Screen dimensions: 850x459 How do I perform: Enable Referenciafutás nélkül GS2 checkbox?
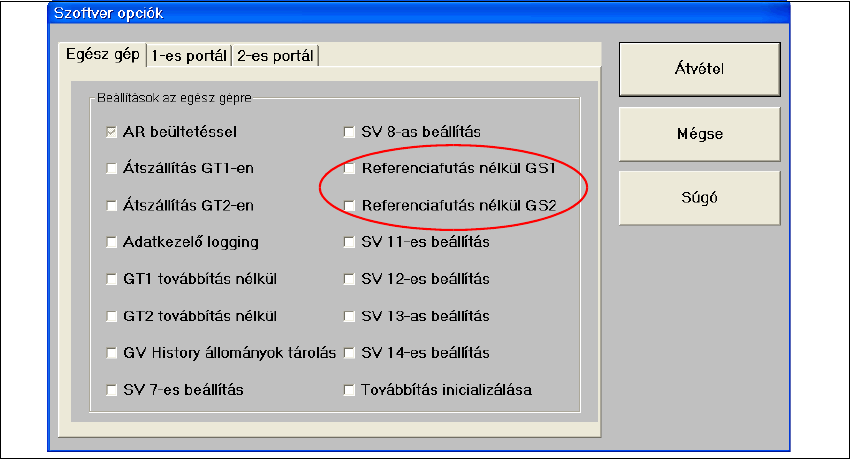click(x=349, y=205)
